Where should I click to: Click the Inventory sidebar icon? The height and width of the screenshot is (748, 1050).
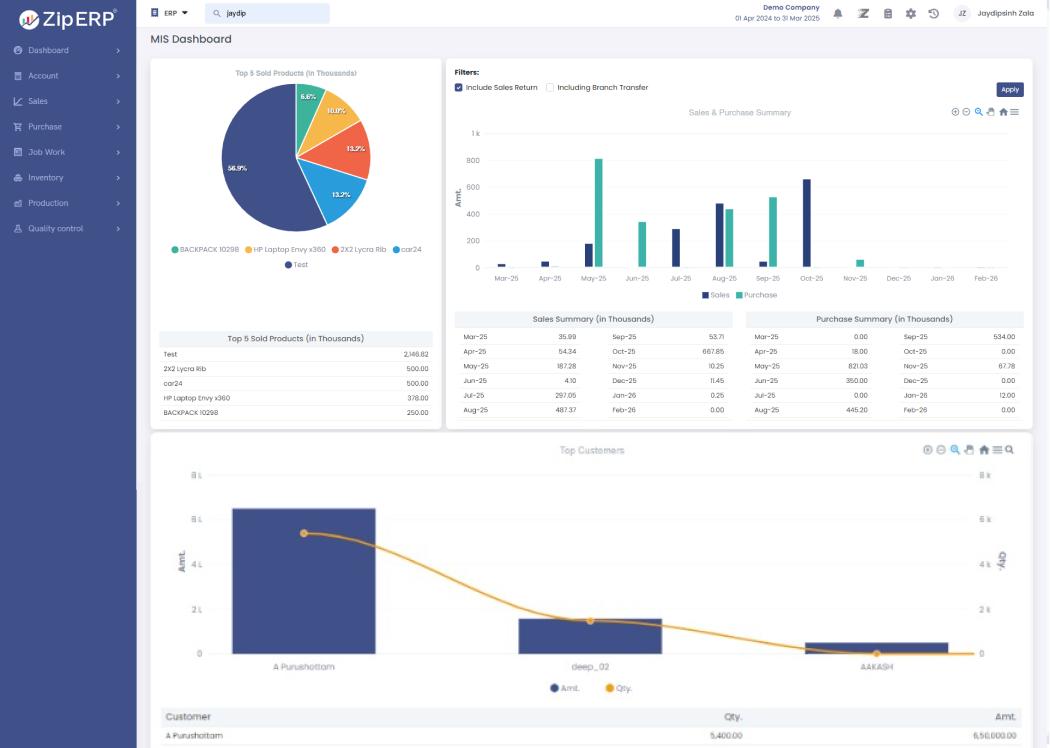(x=18, y=177)
